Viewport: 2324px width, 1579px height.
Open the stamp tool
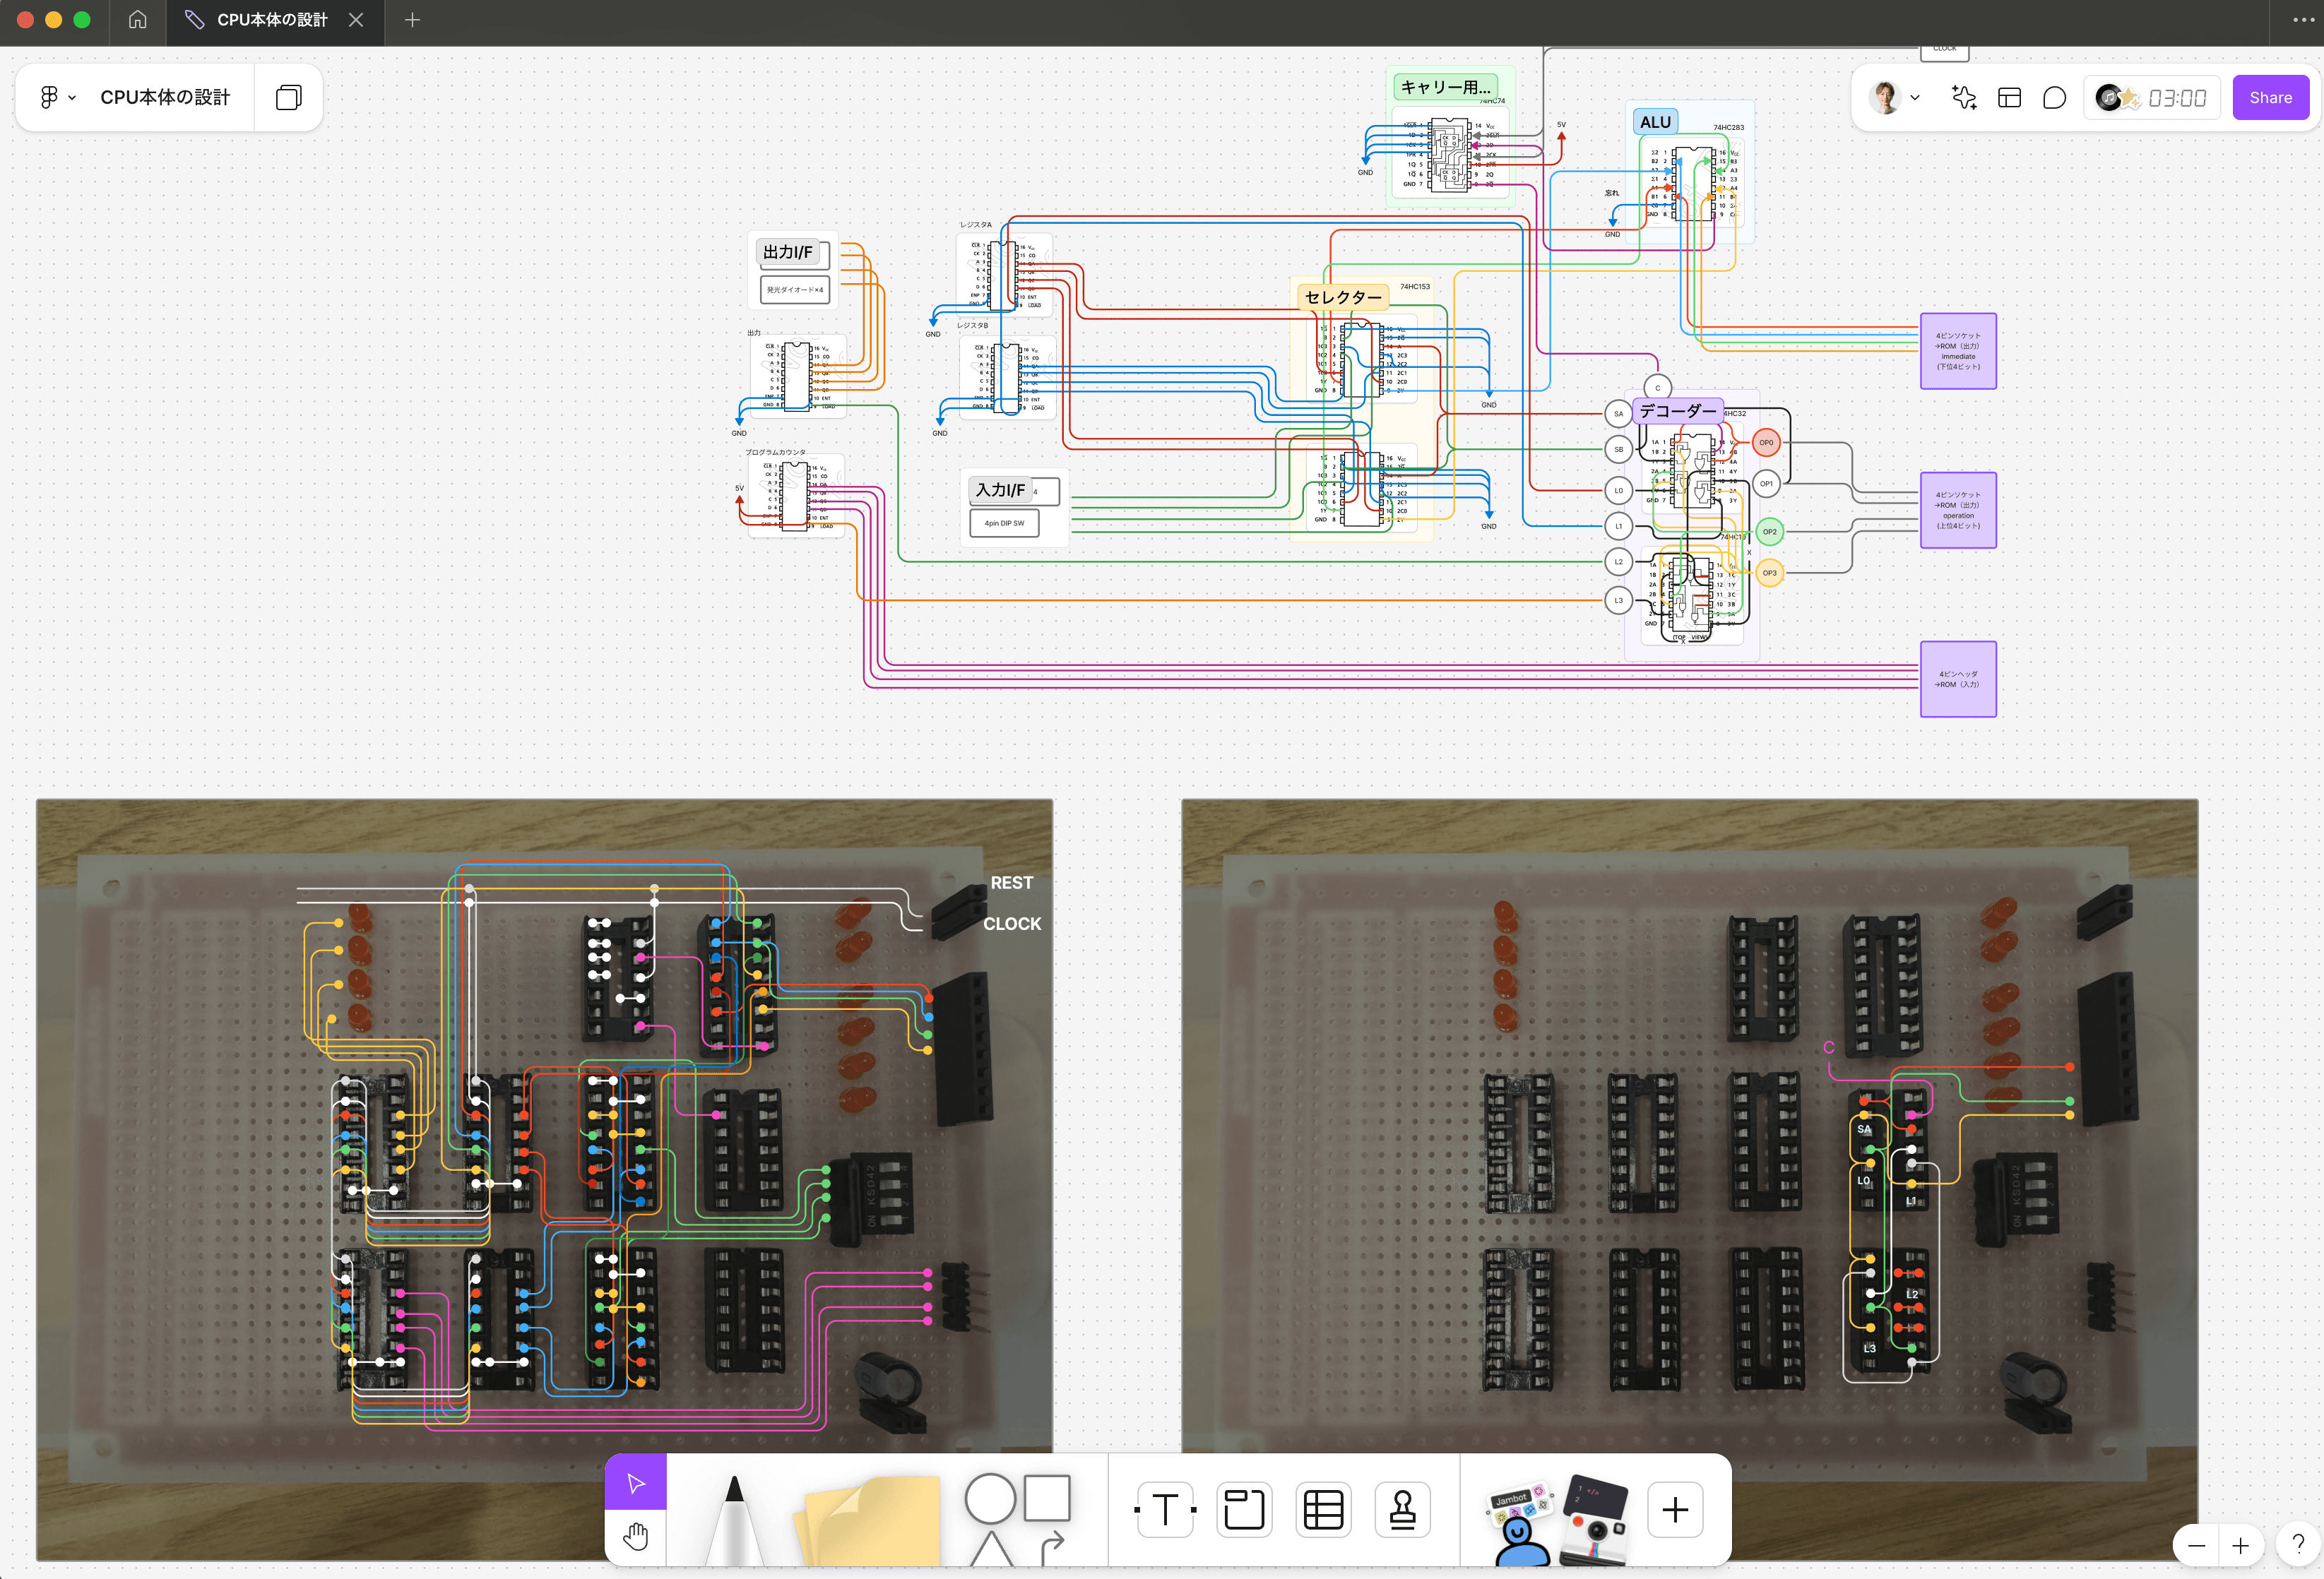[1402, 1509]
